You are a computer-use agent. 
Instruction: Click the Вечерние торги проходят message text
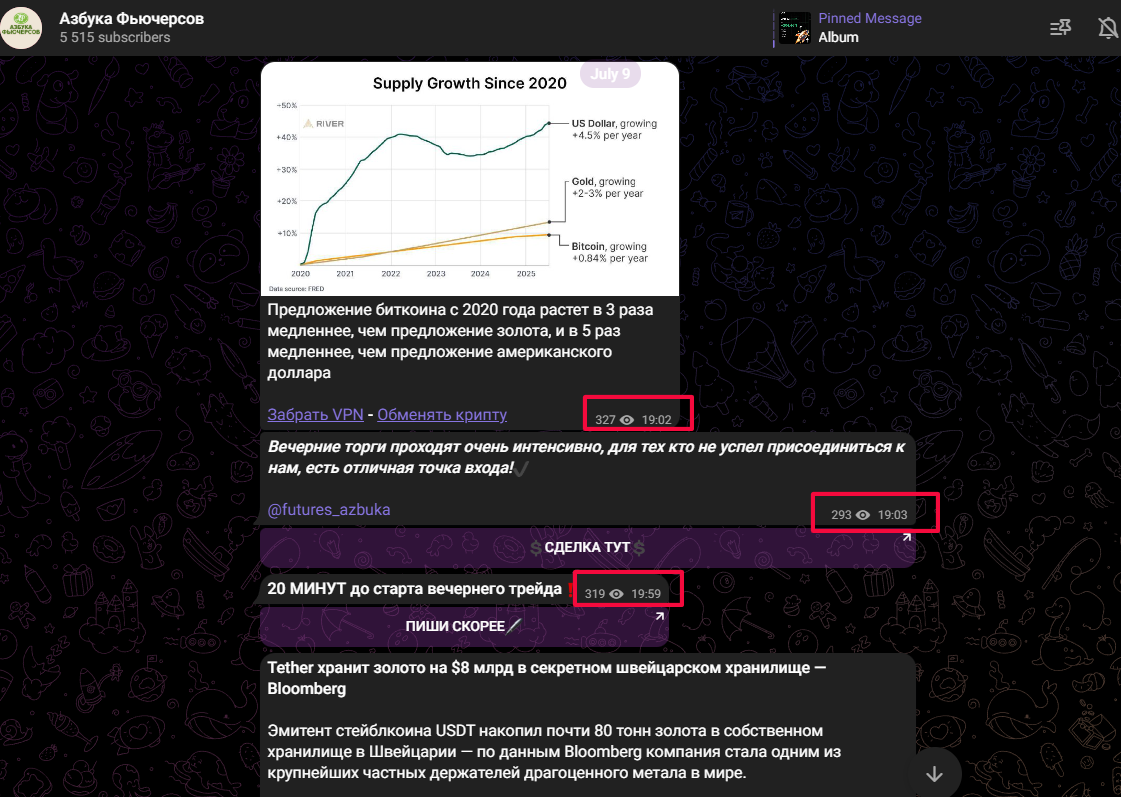coord(586,457)
